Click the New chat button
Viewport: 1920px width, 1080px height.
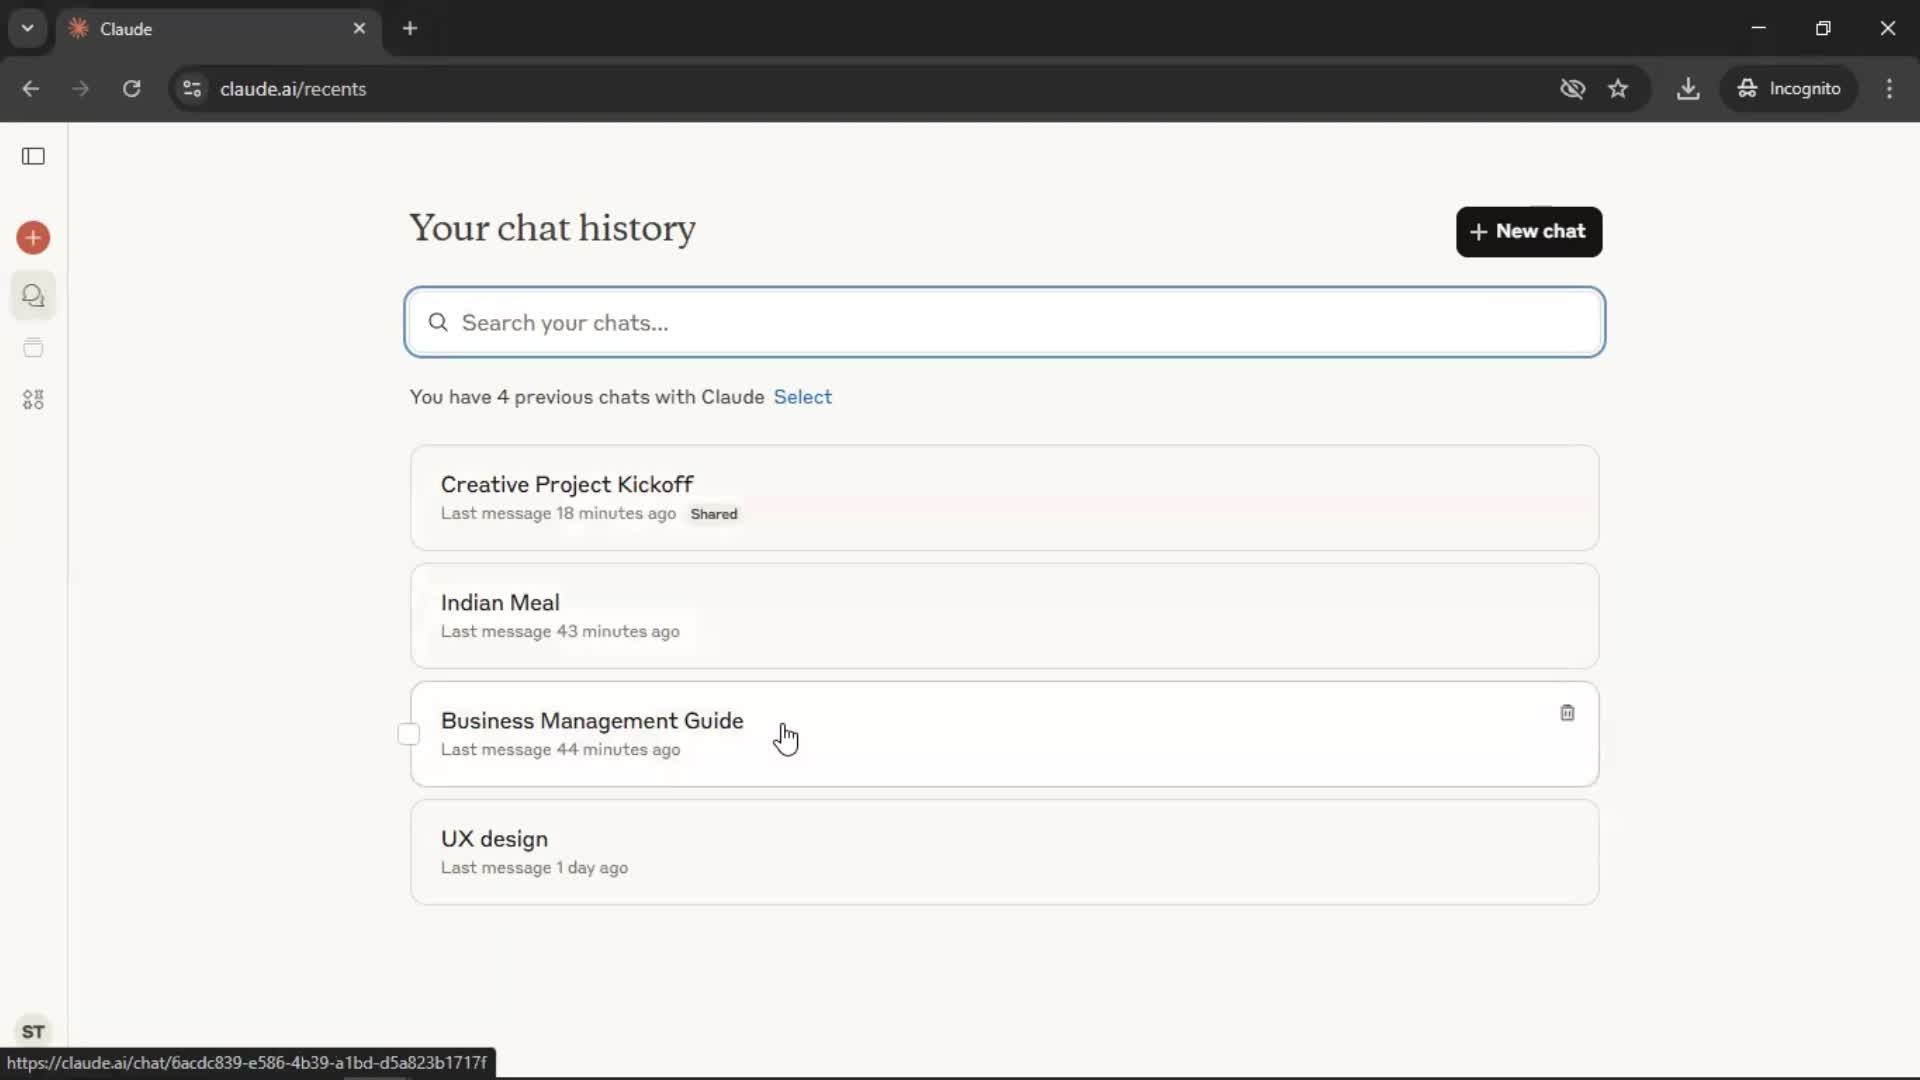point(1529,232)
